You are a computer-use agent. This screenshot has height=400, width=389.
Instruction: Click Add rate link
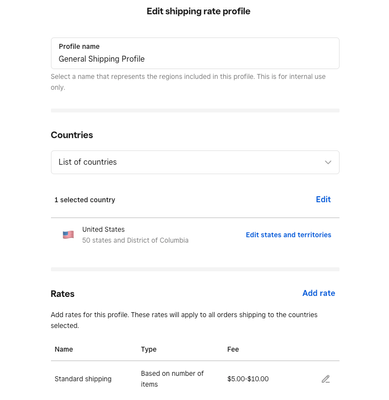[x=319, y=293]
